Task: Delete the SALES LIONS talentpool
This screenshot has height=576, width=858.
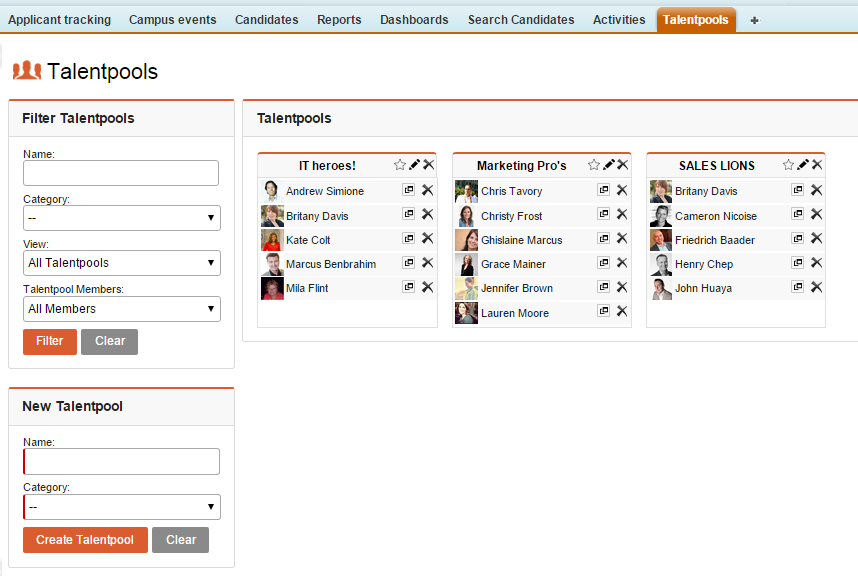Action: (817, 165)
